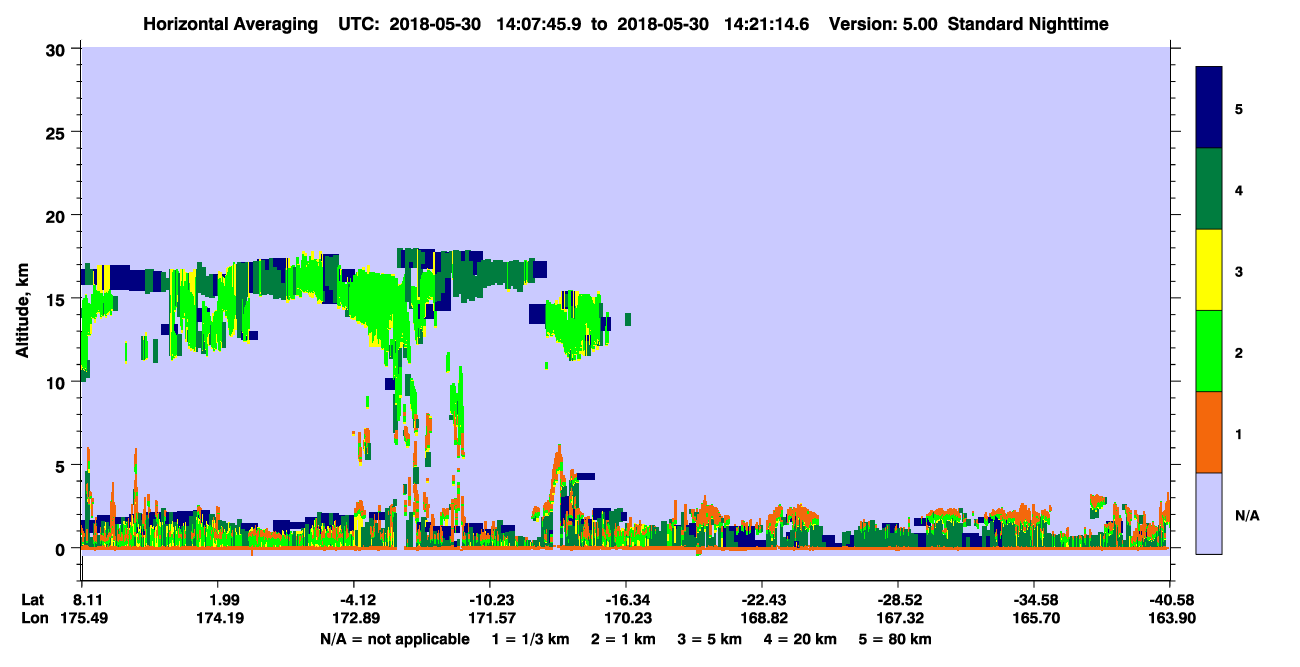The image size is (1300, 667).
Task: Click the legend text 'N/A = not applicable'
Action: coord(394,639)
